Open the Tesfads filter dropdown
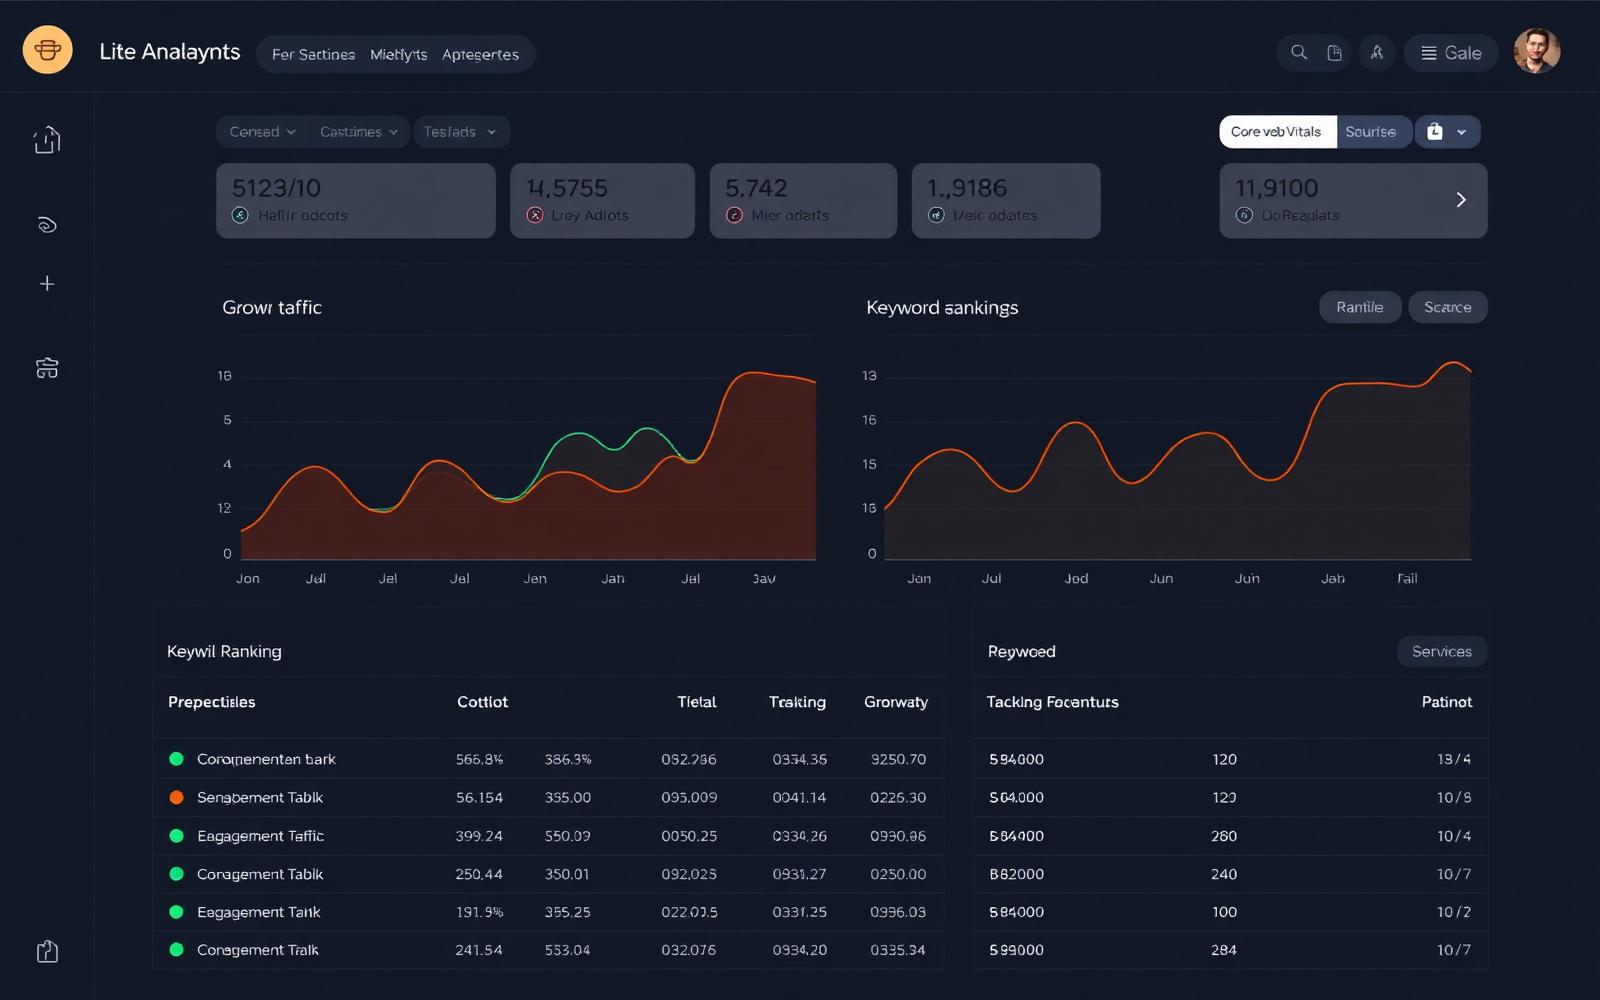The height and width of the screenshot is (1000, 1600). coord(460,132)
